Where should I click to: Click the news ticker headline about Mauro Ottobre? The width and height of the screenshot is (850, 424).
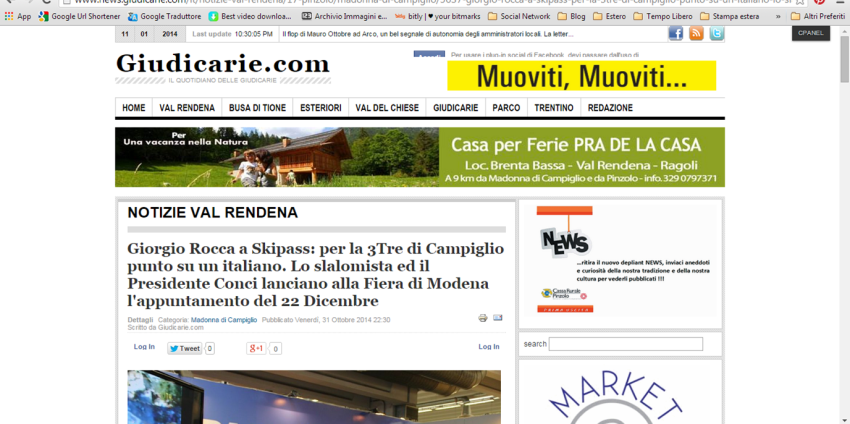click(428, 34)
